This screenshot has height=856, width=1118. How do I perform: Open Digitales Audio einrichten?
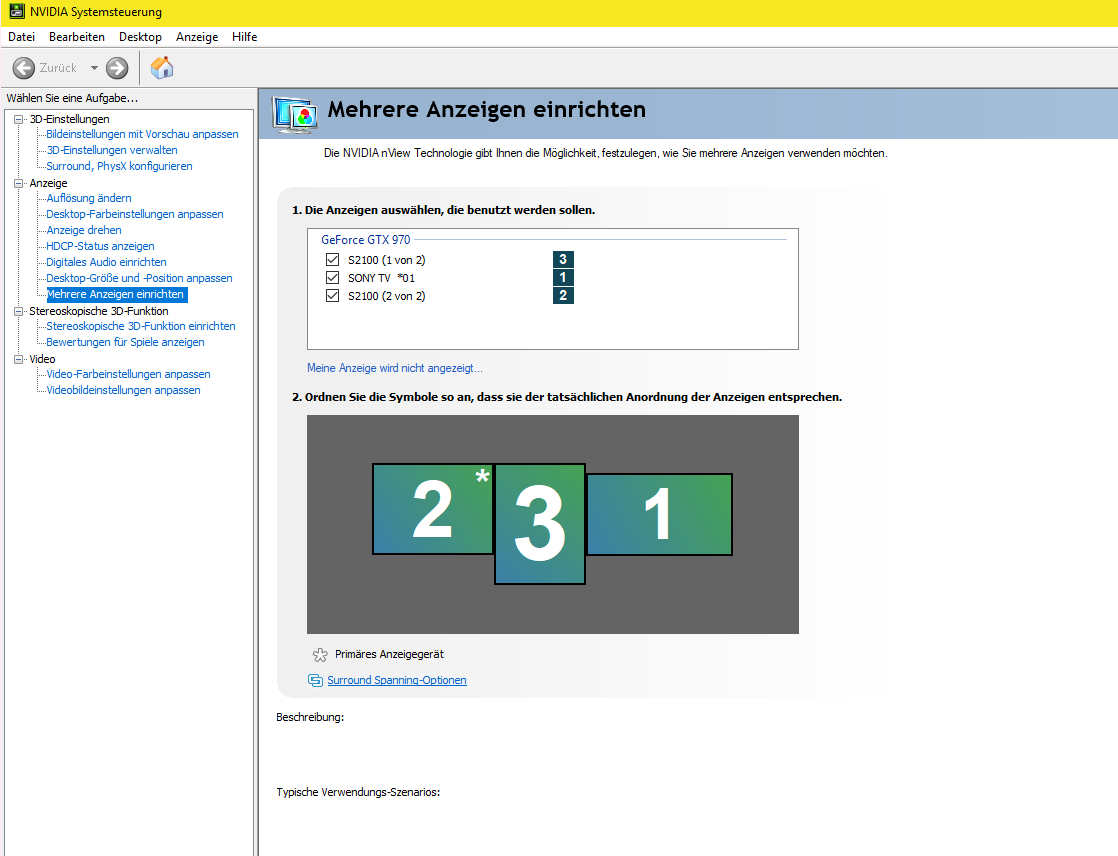[x=106, y=262]
